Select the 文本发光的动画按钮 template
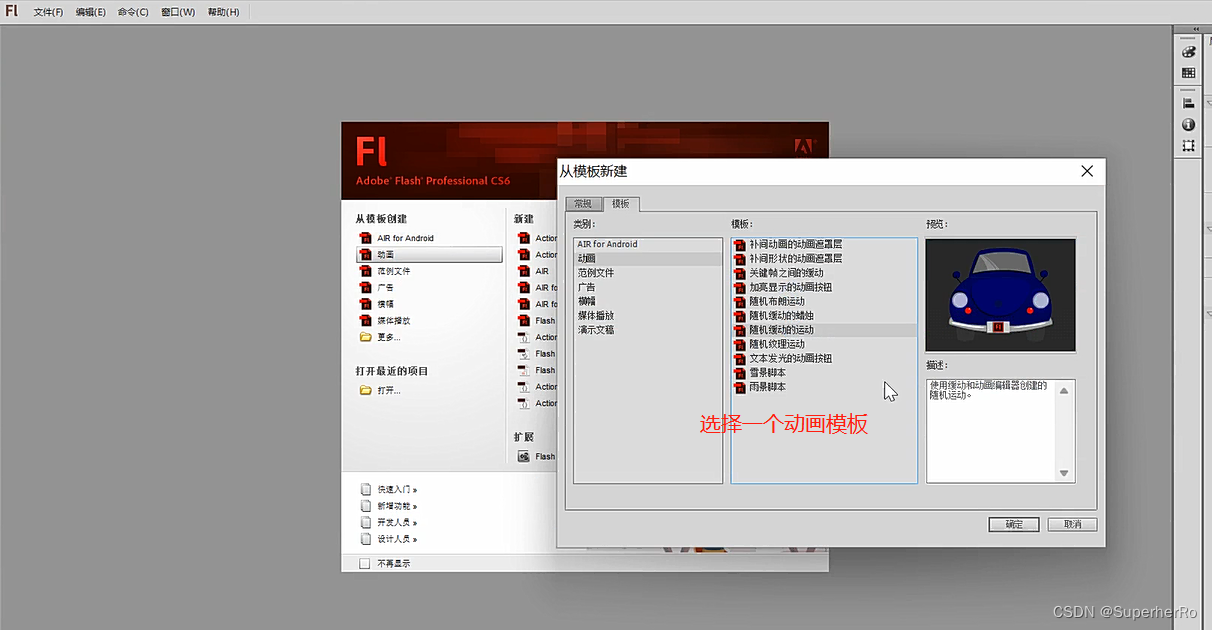Image resolution: width=1212 pixels, height=630 pixels. 788,358
